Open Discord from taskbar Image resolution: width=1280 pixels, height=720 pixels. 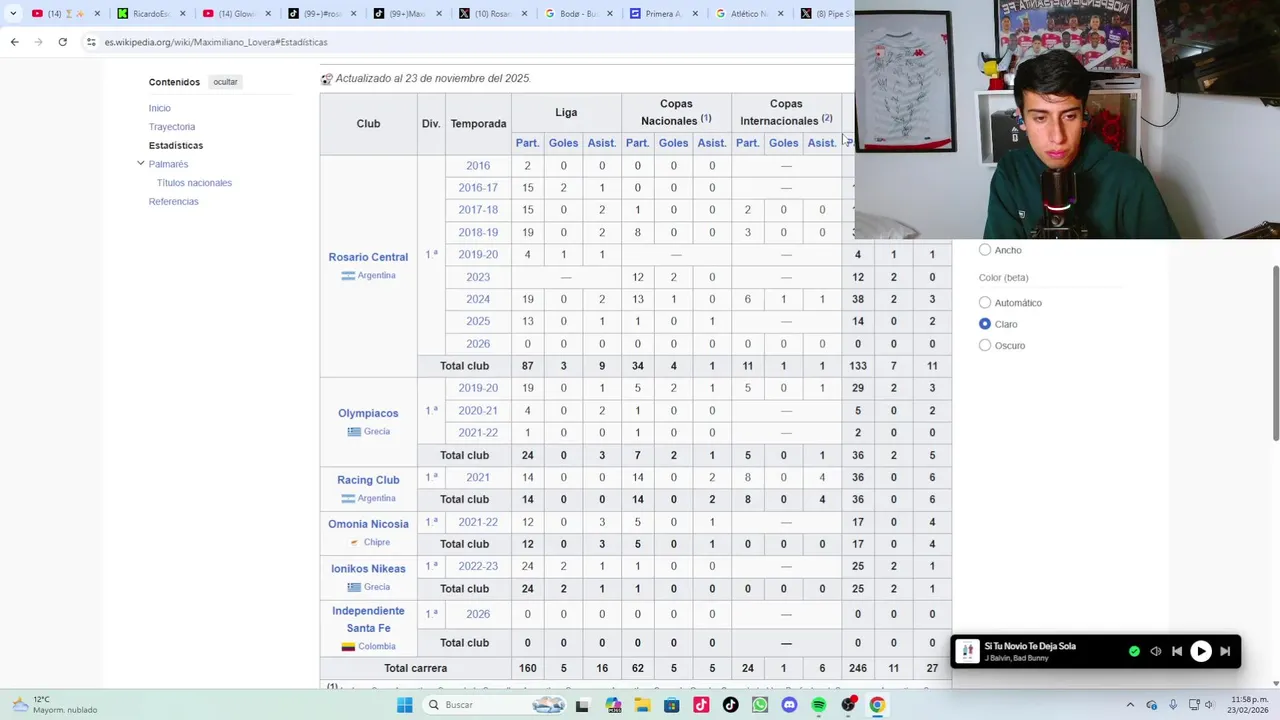tap(789, 705)
